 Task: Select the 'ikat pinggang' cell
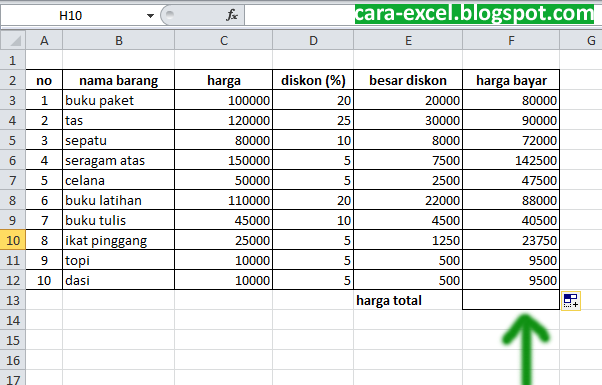click(119, 240)
